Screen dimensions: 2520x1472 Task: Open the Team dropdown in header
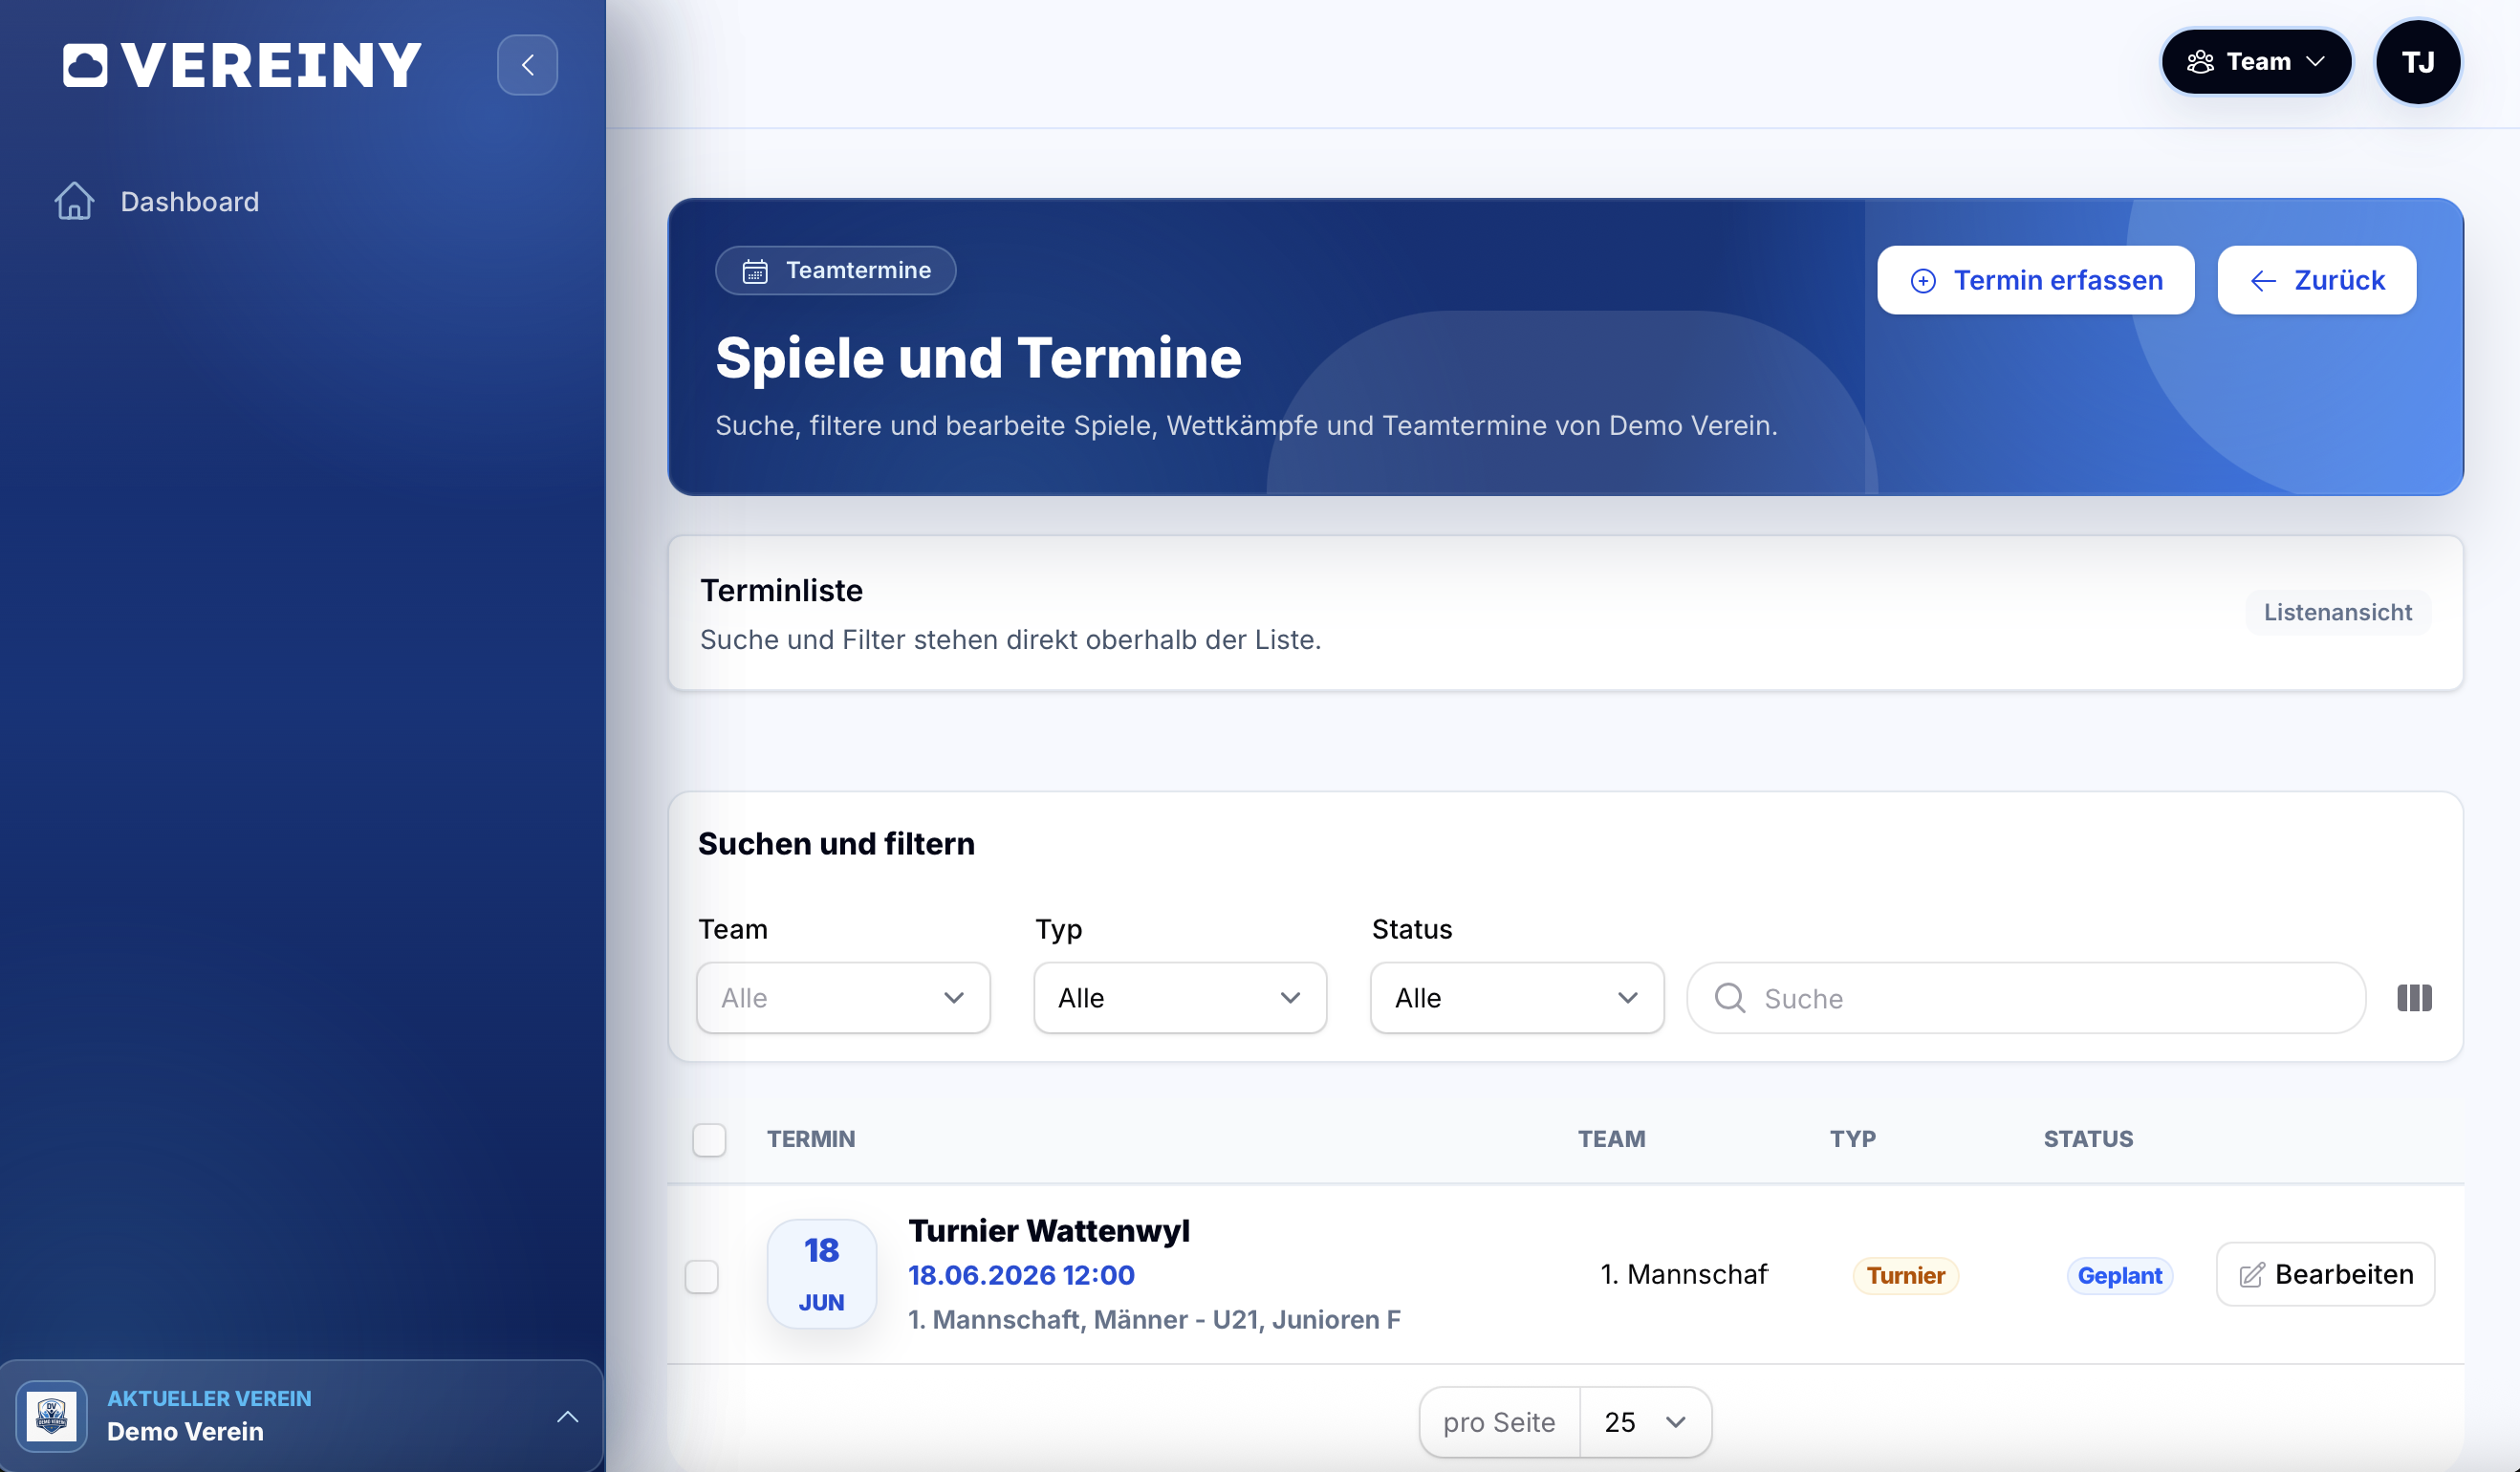tap(2256, 62)
